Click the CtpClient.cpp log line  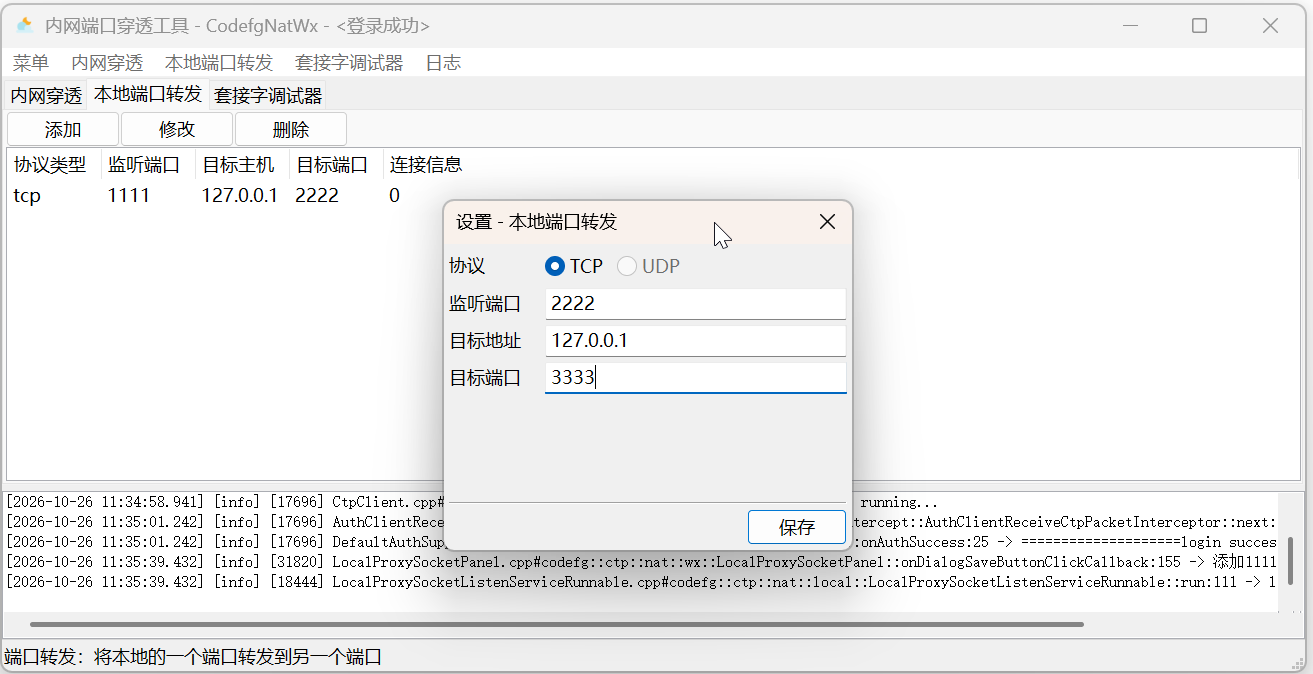[640, 502]
